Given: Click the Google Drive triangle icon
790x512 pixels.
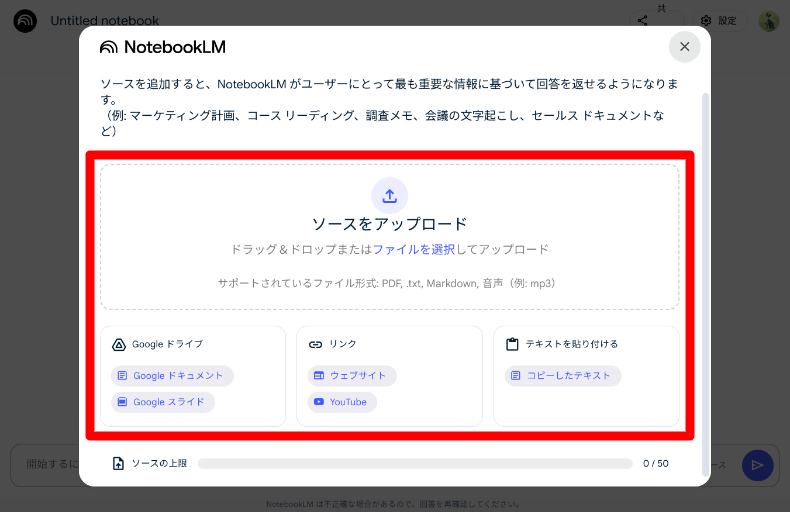Looking at the screenshot, I should [x=118, y=345].
